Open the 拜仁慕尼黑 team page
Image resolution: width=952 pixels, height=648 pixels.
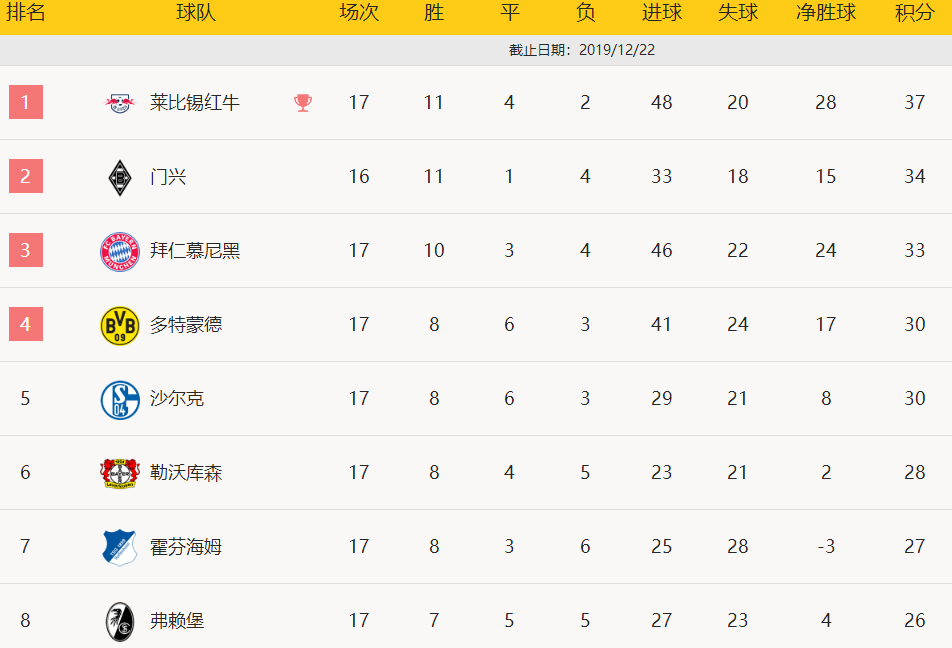195,250
